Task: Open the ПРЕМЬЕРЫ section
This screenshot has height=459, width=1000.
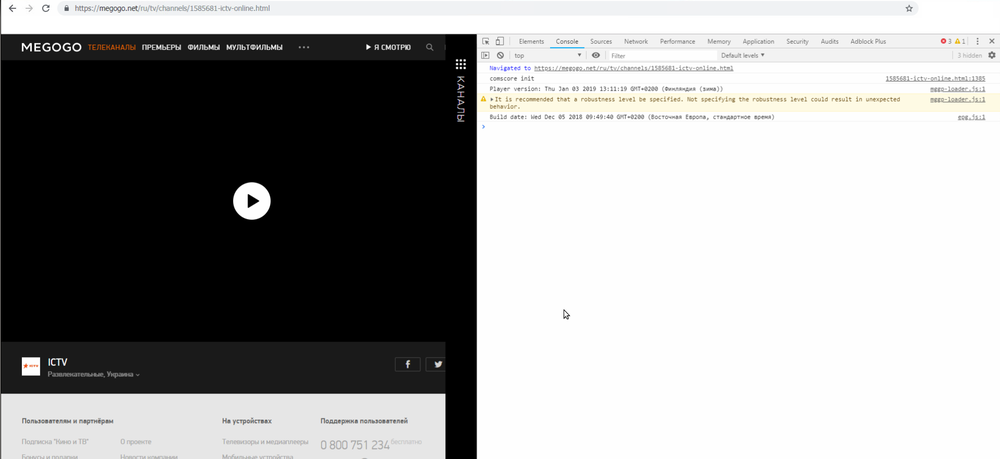Action: coord(161,47)
